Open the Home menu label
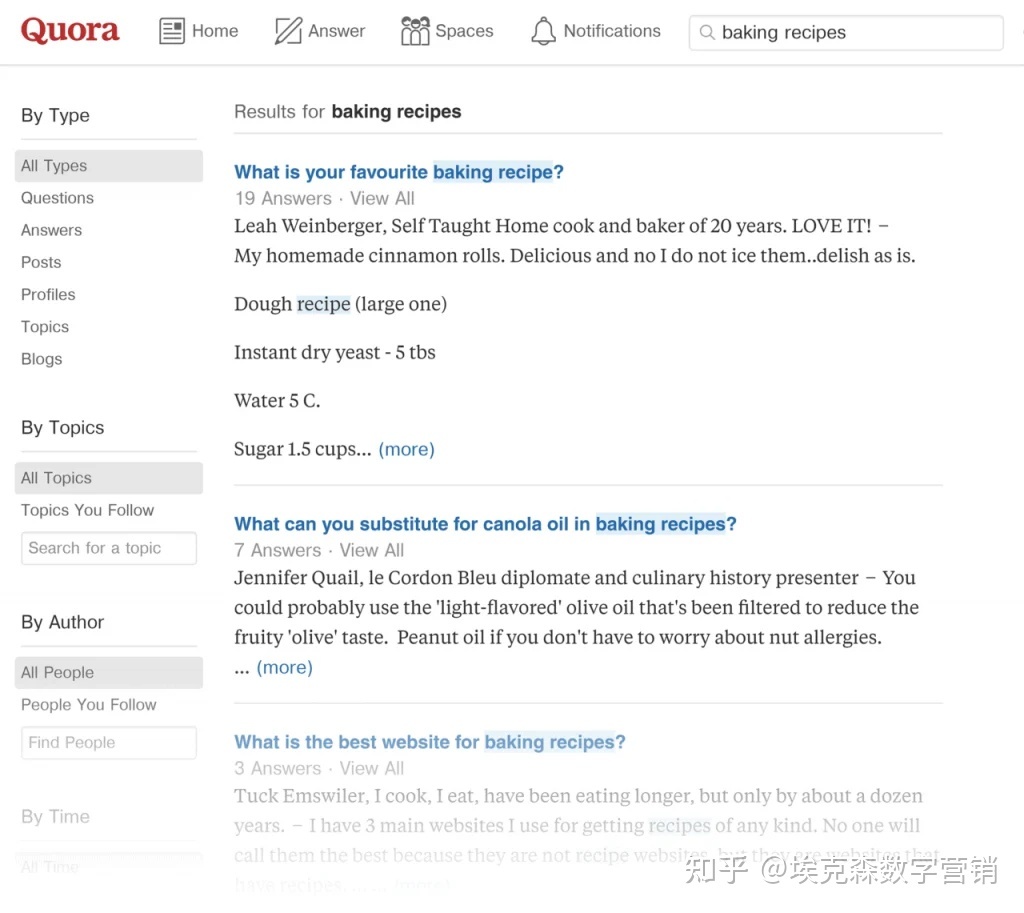The width and height of the screenshot is (1024, 913). 215,31
